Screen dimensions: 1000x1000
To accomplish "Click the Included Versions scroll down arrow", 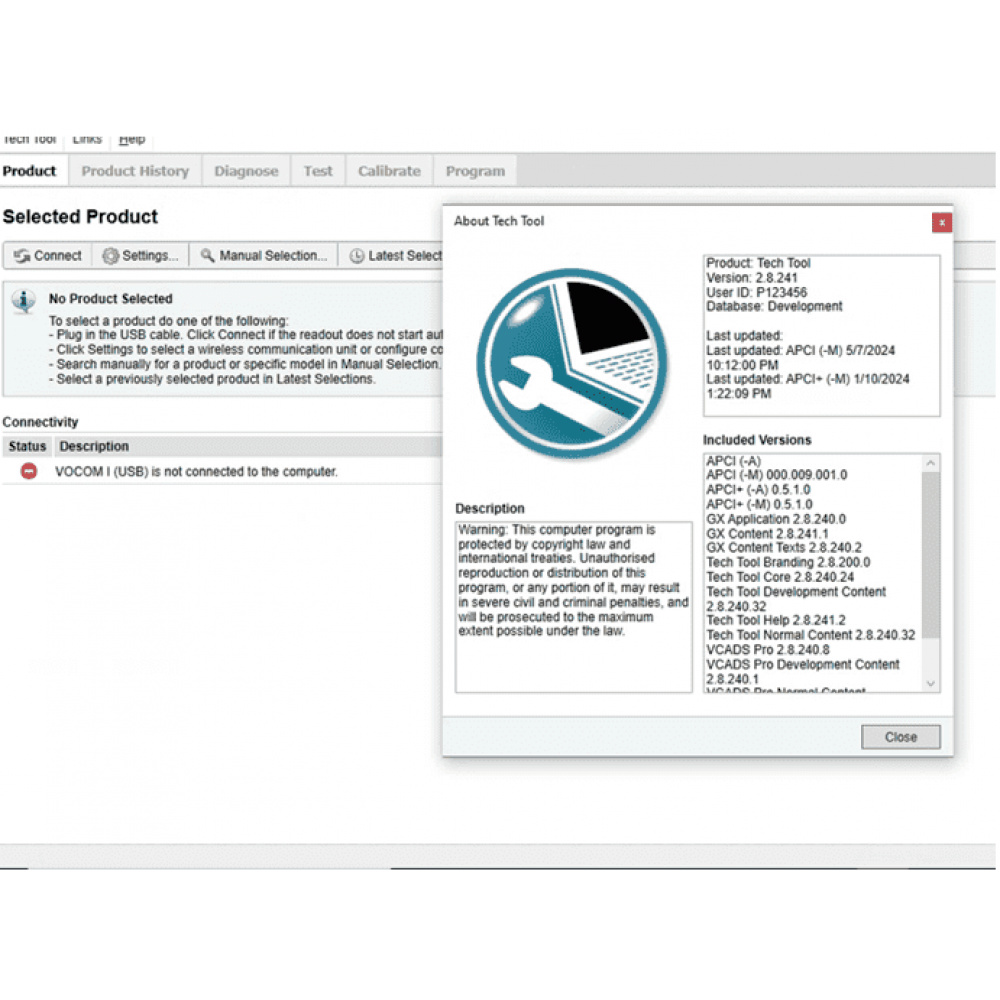I will tap(930, 683).
